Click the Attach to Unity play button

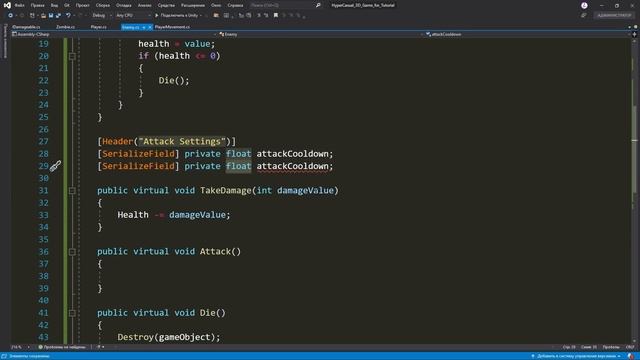(x=178, y=16)
